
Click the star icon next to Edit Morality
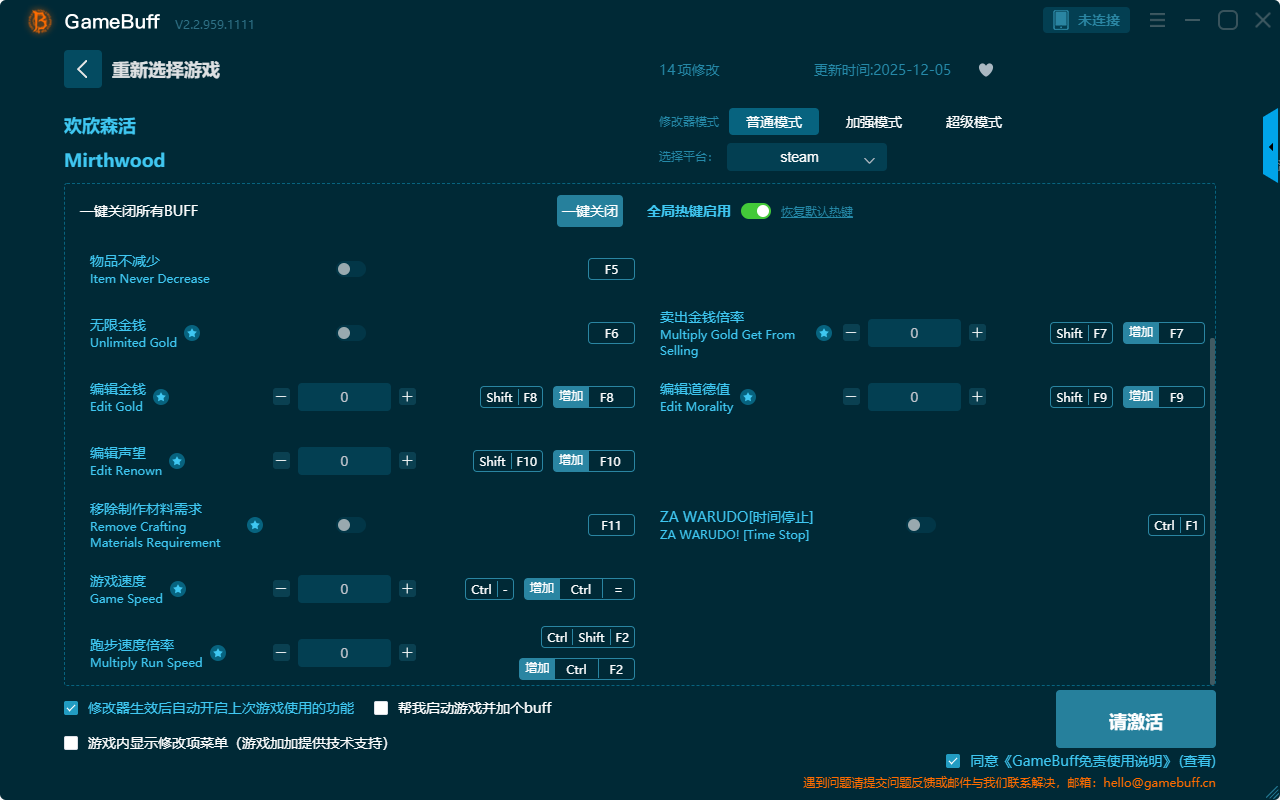click(748, 397)
